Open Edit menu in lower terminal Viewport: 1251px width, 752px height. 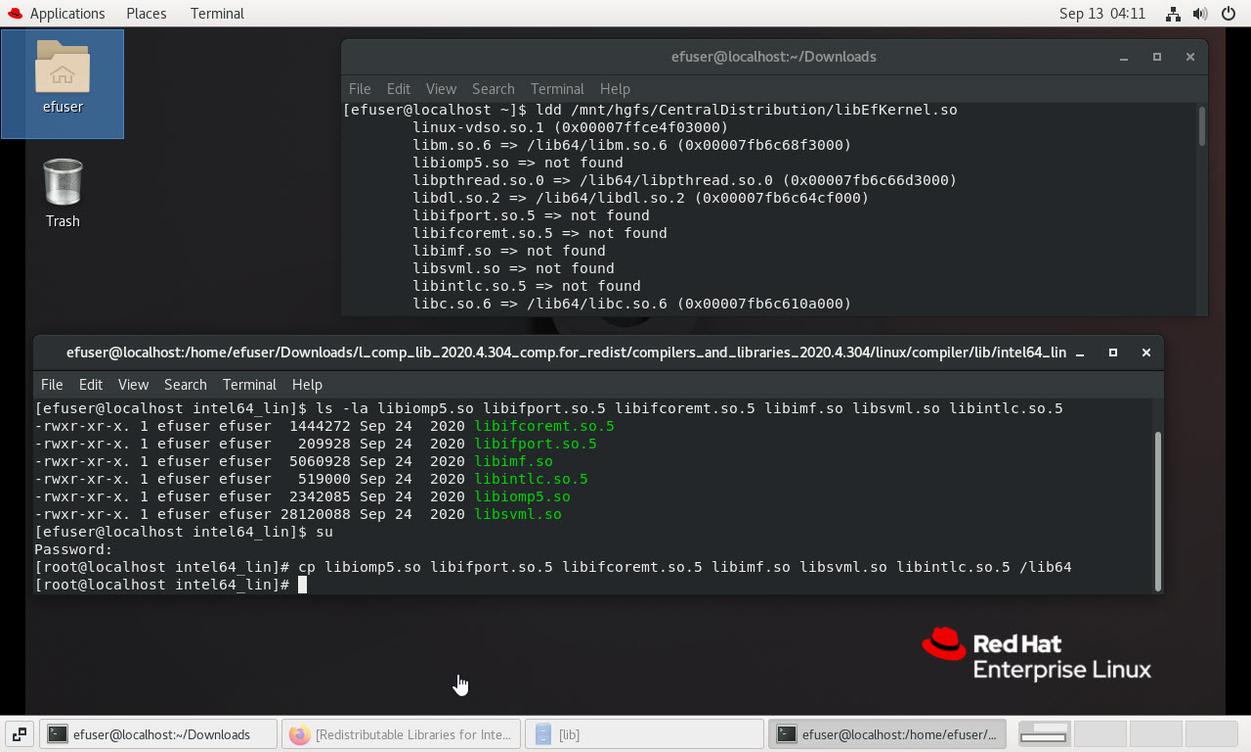(91, 384)
